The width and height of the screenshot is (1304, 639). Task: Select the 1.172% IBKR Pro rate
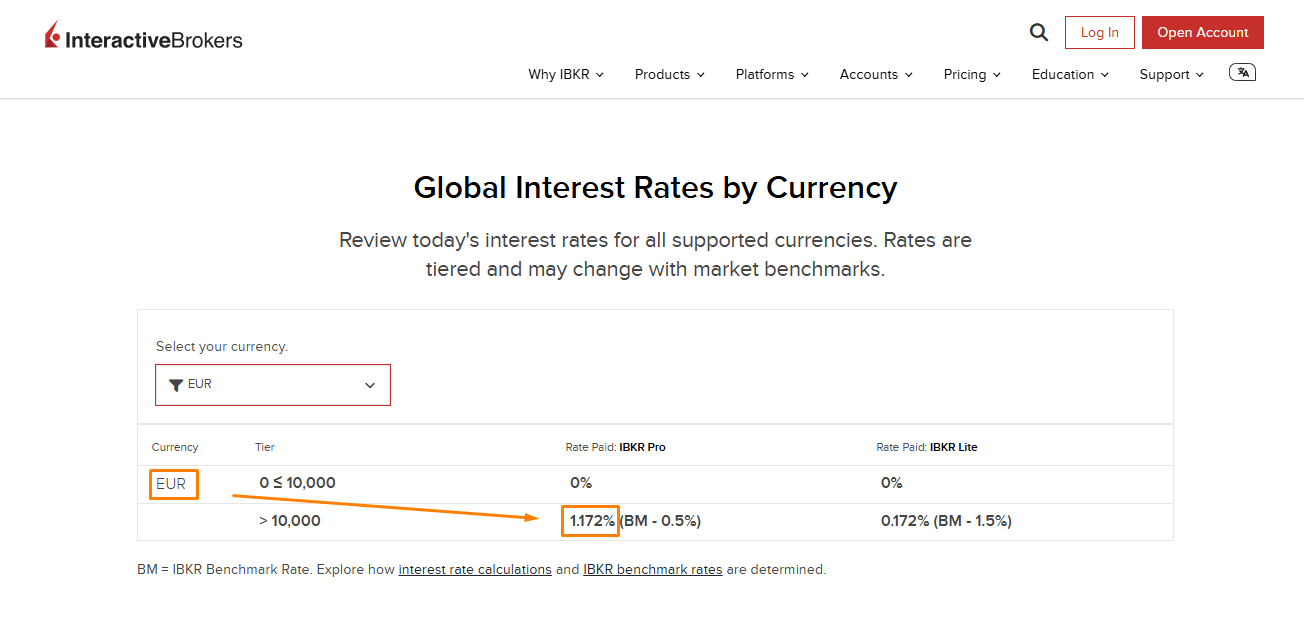tap(592, 521)
